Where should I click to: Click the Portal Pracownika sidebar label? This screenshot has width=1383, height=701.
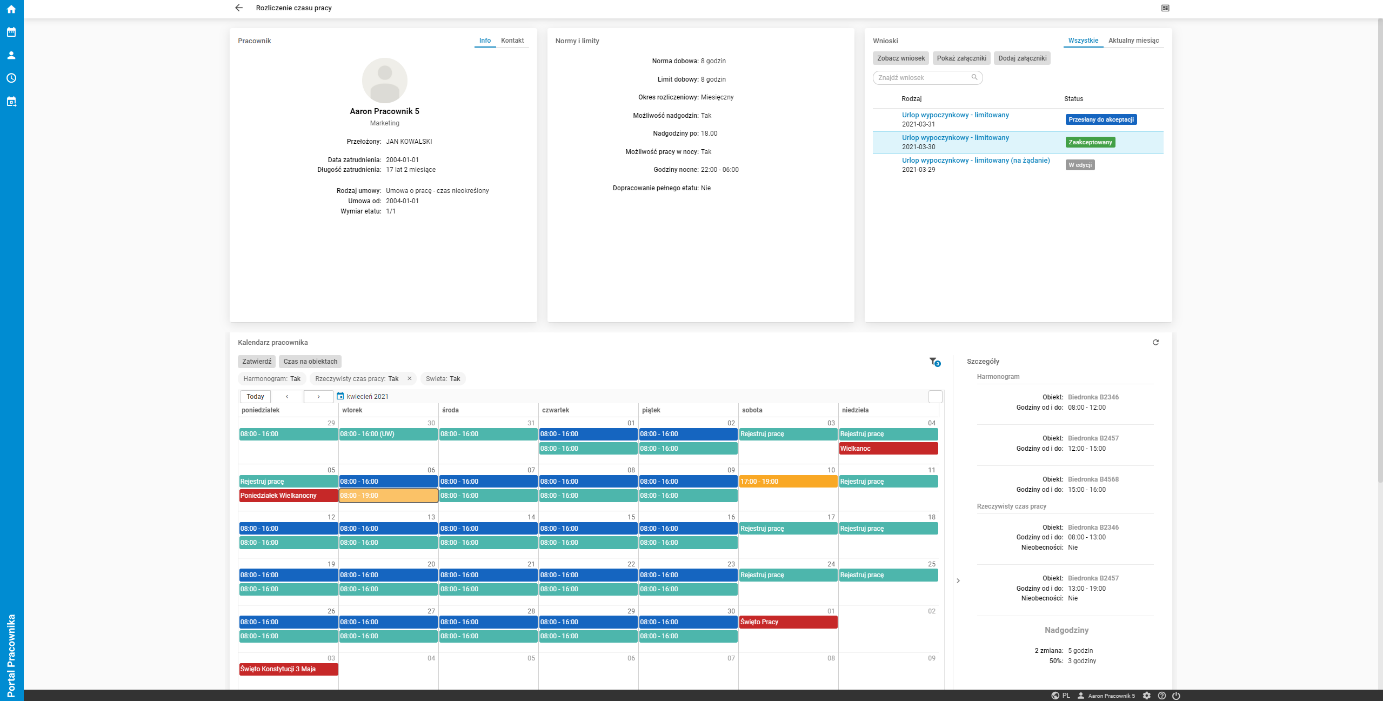click(11, 655)
